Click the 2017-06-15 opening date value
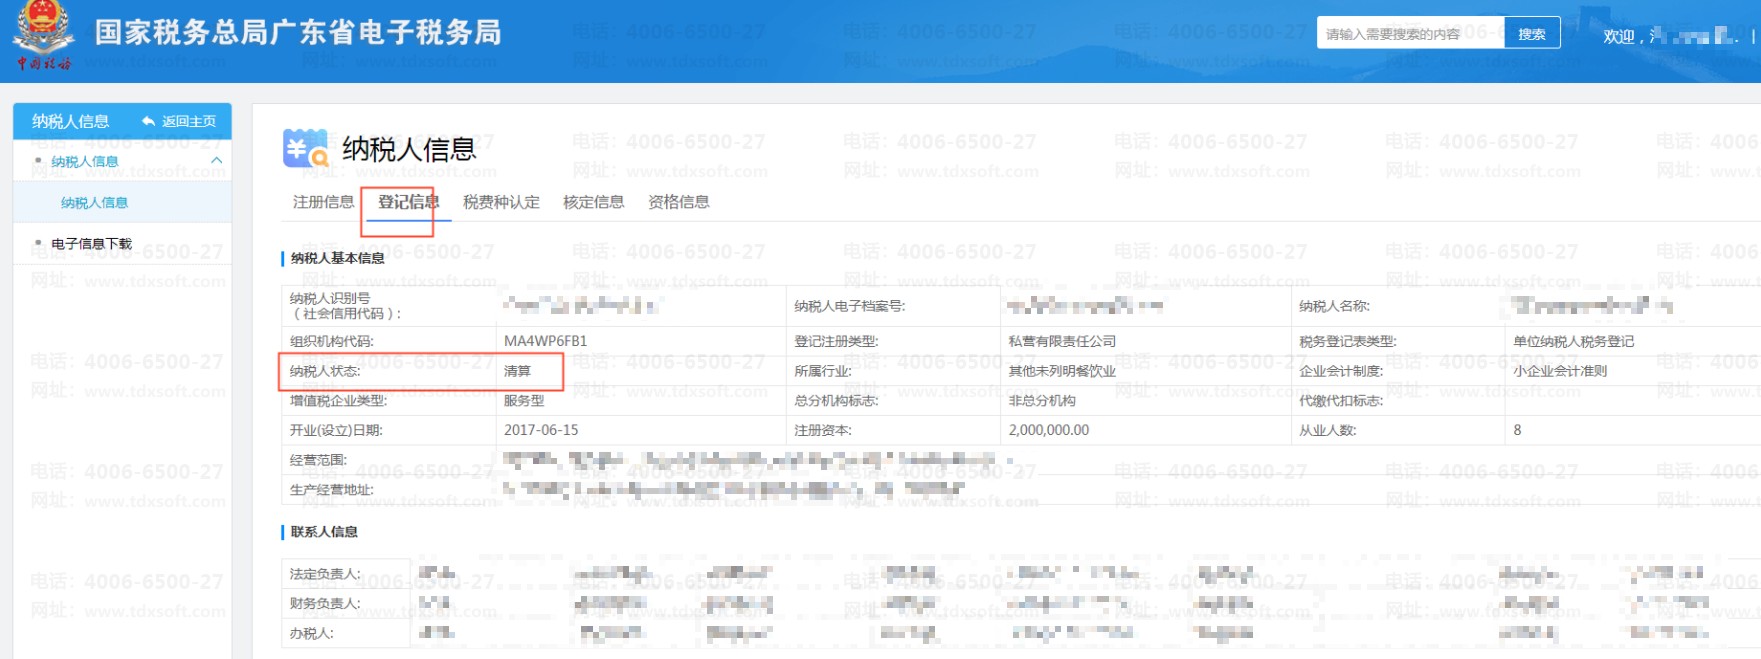 [x=541, y=430]
